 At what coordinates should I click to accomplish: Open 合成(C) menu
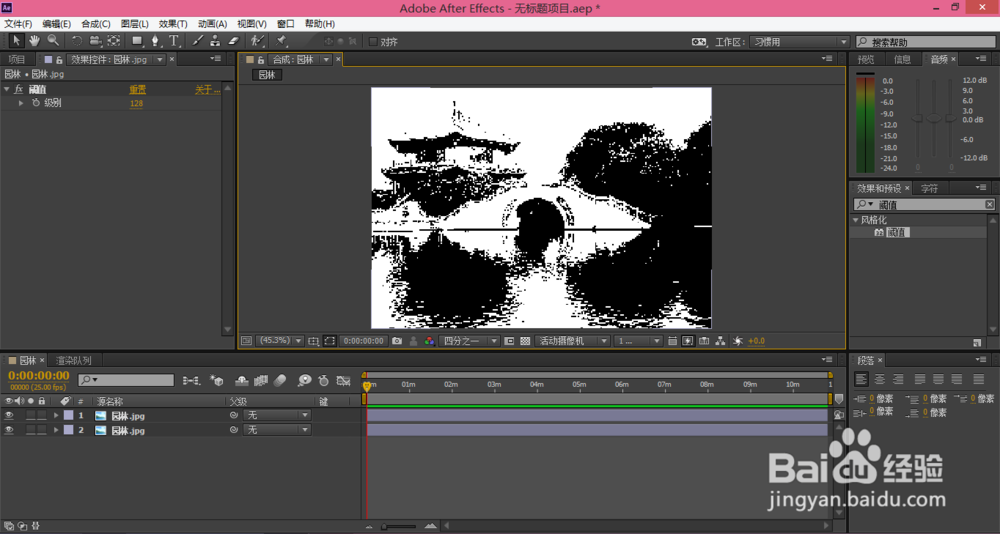point(96,24)
